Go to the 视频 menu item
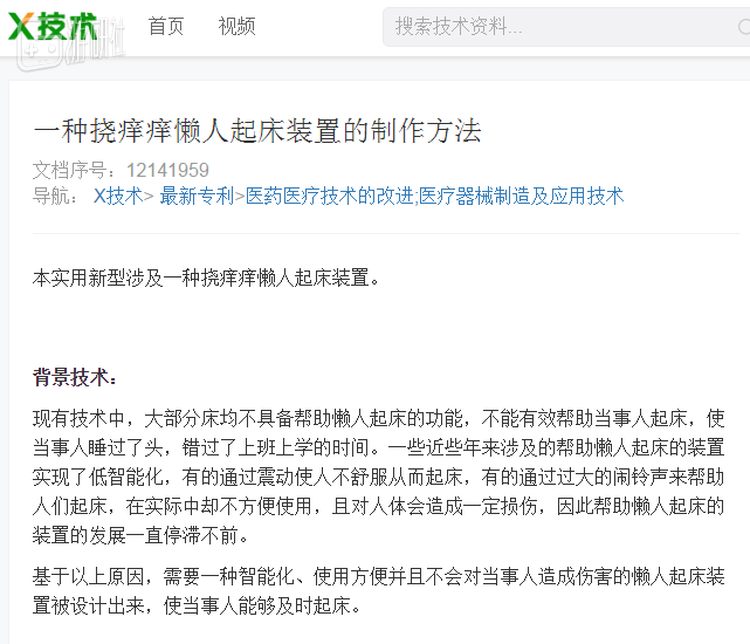 click(237, 26)
